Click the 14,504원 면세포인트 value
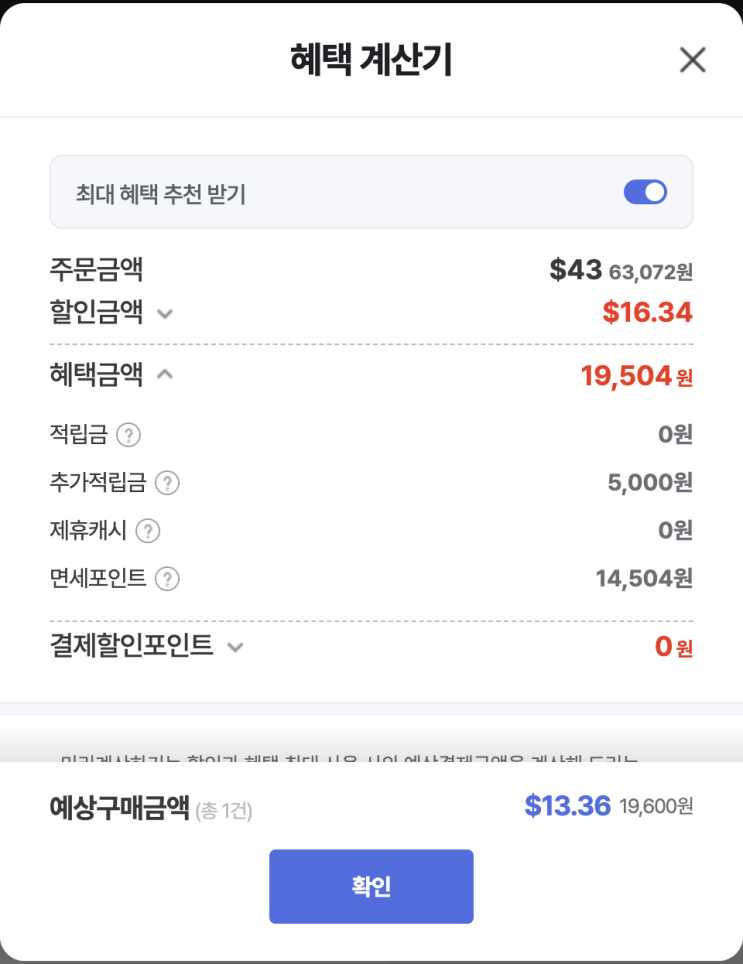 (x=643, y=579)
